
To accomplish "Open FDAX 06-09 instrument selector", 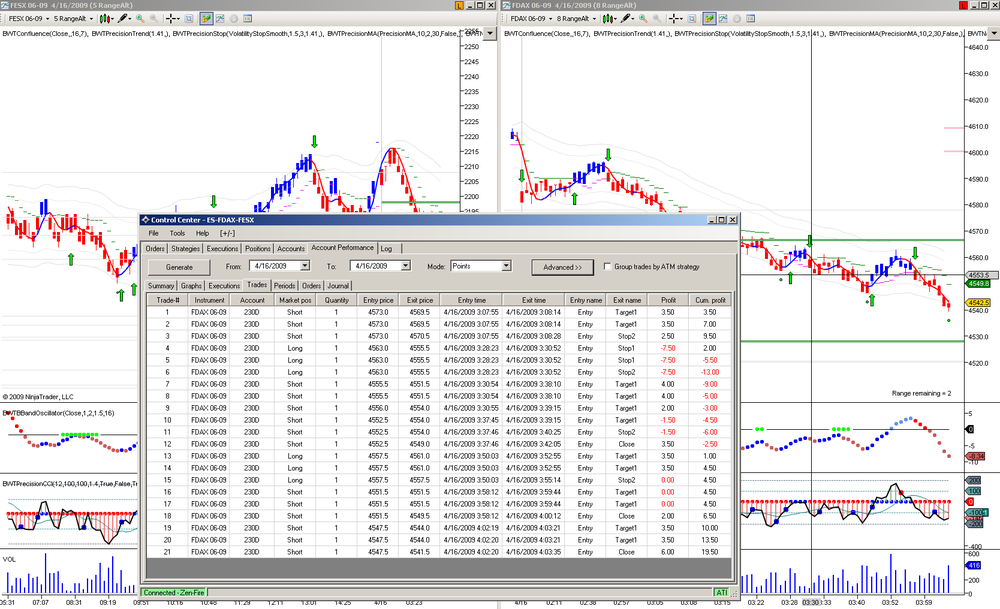I will pyautogui.click(x=531, y=18).
